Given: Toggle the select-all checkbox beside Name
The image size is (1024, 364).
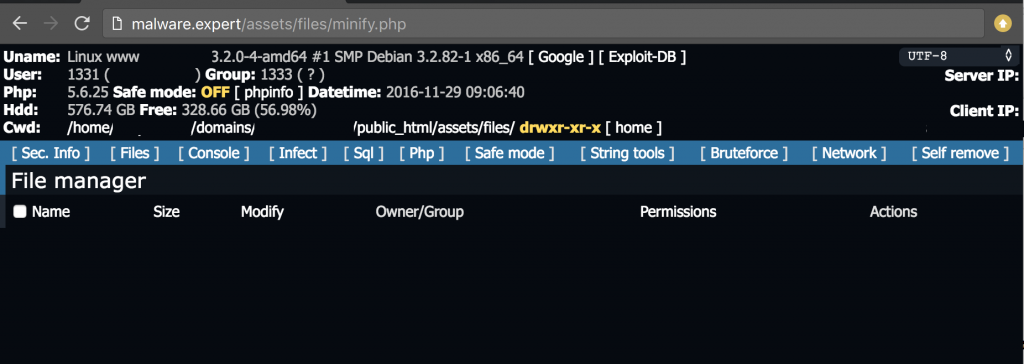Looking at the screenshot, I should (x=20, y=212).
